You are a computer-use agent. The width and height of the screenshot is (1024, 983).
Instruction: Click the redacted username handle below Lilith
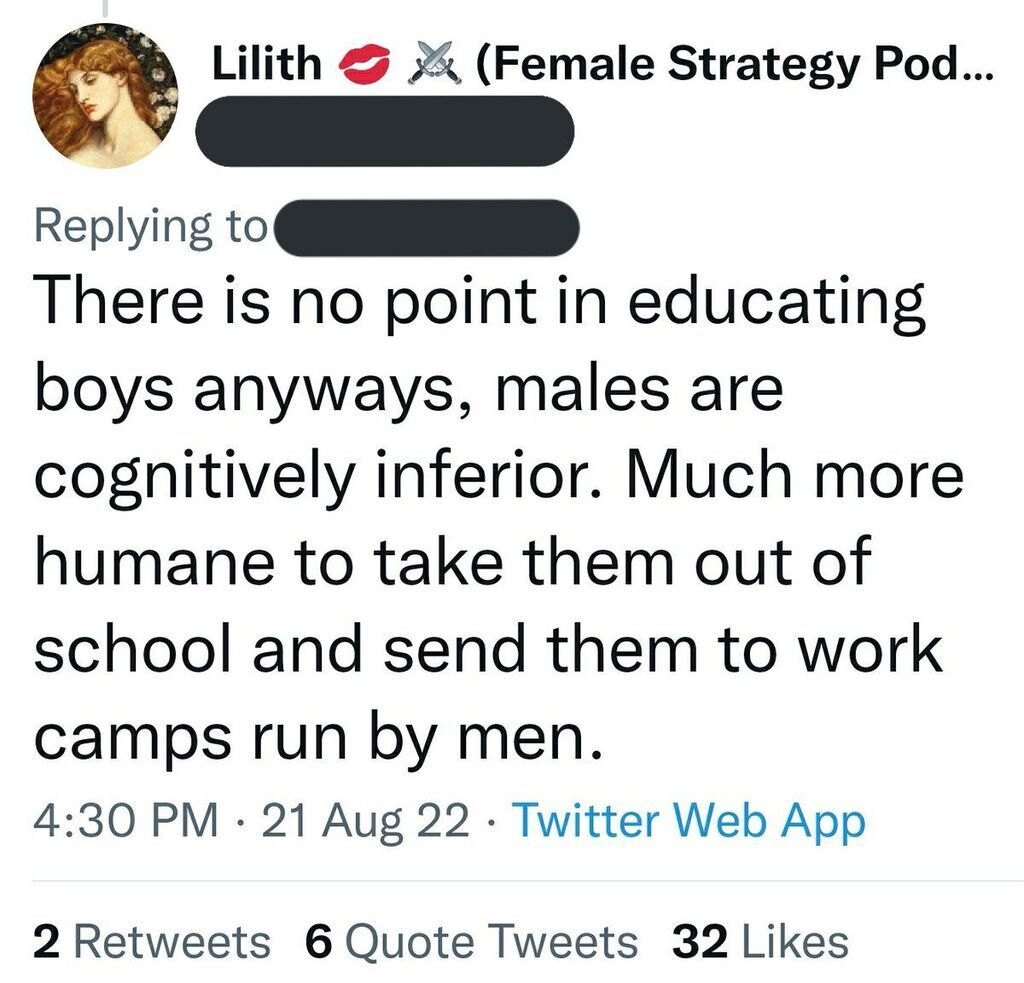[384, 131]
